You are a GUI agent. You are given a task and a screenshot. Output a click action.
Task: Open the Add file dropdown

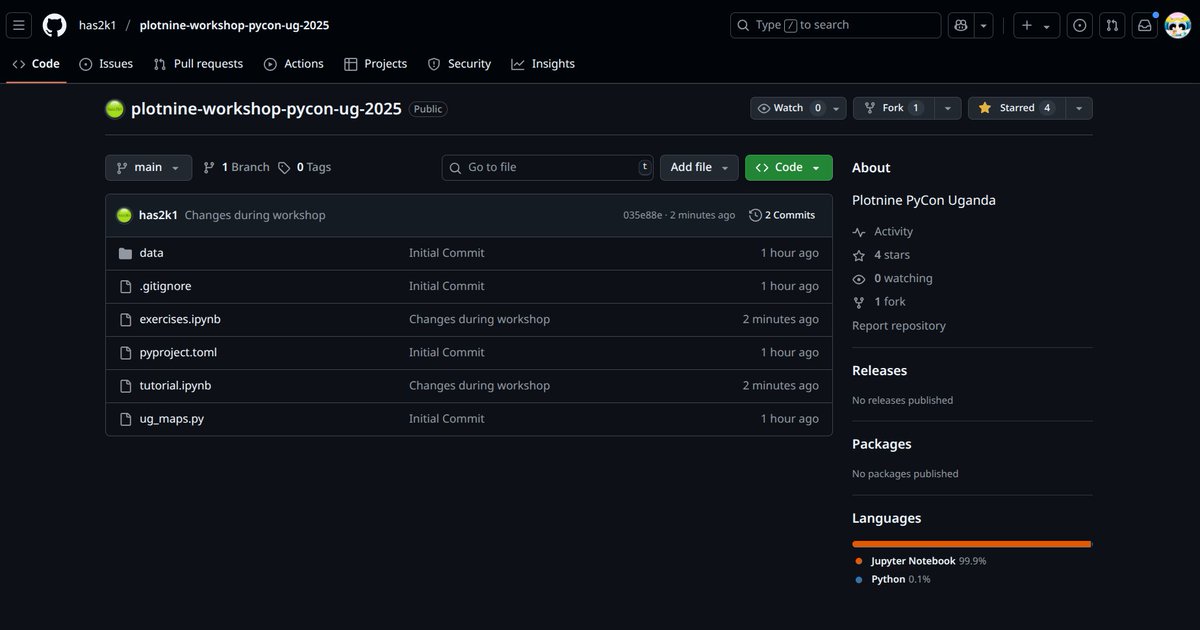tap(699, 168)
